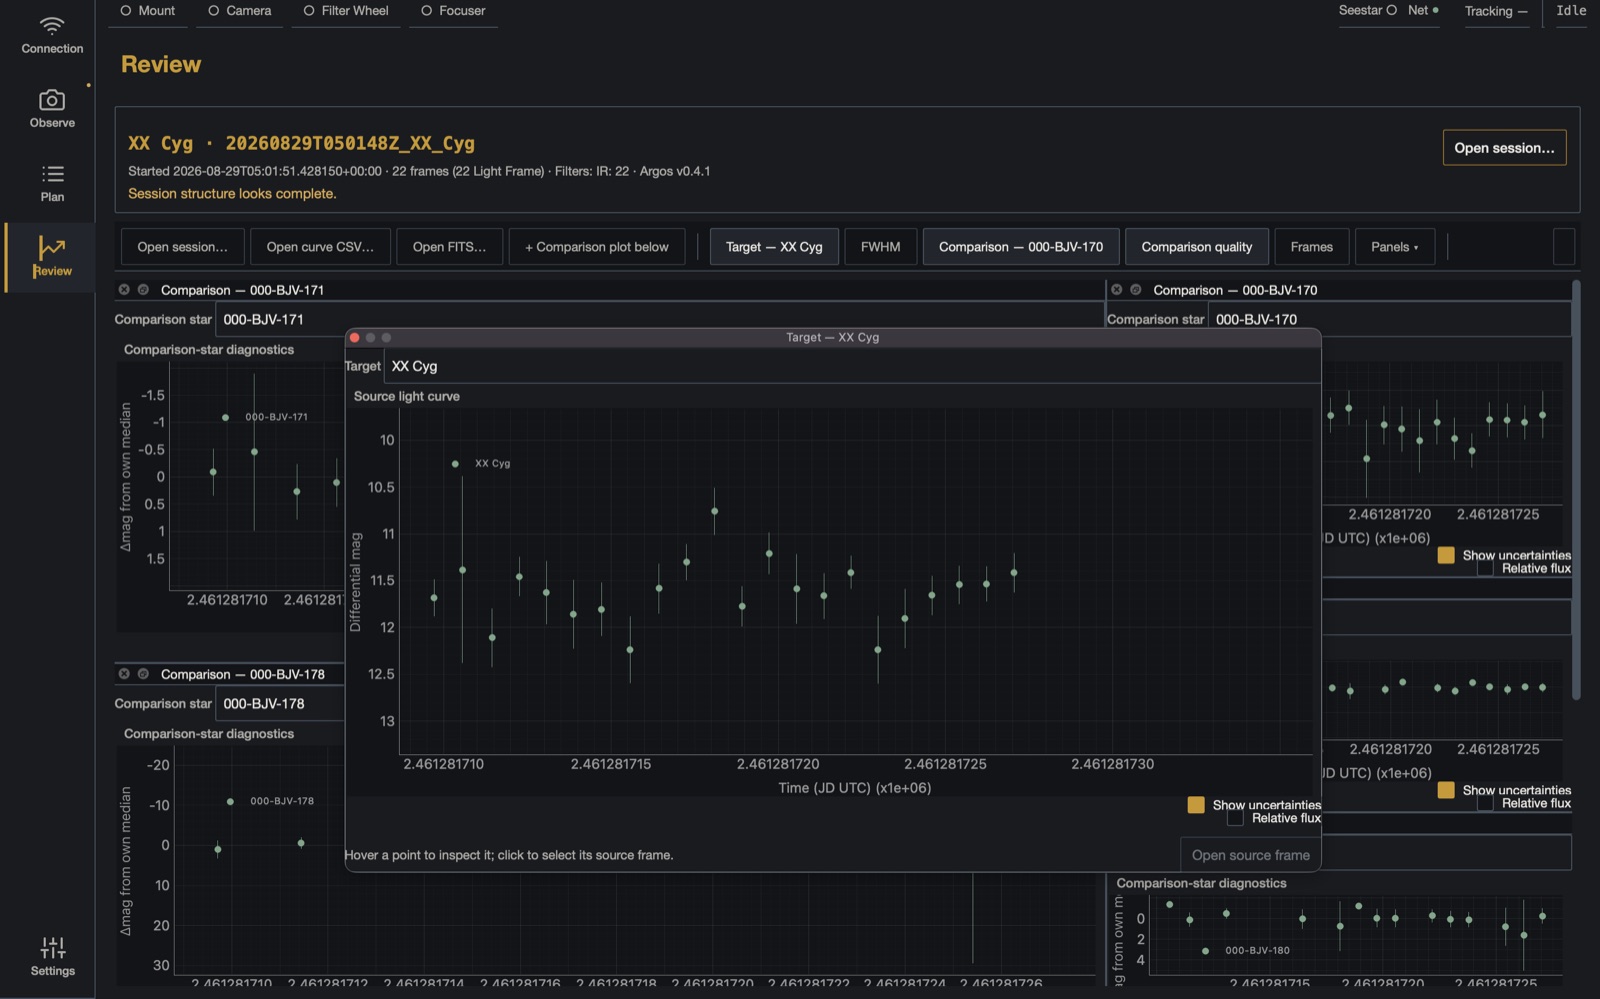Viewport: 1600px width, 999px height.
Task: Click float icon of Comparison 000-BJV-178 panel
Action: coord(143,674)
